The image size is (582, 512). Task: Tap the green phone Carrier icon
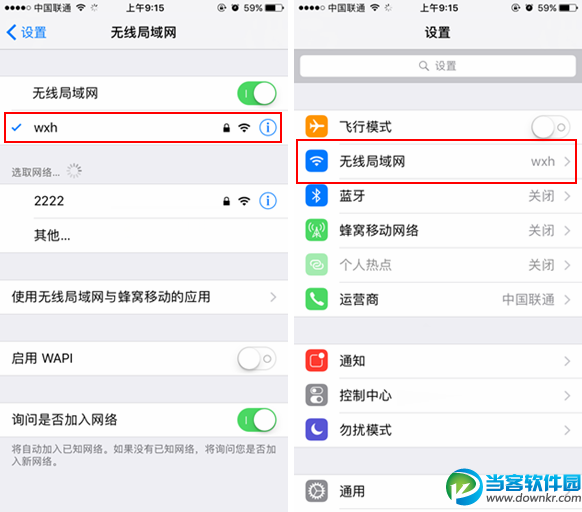pos(316,299)
